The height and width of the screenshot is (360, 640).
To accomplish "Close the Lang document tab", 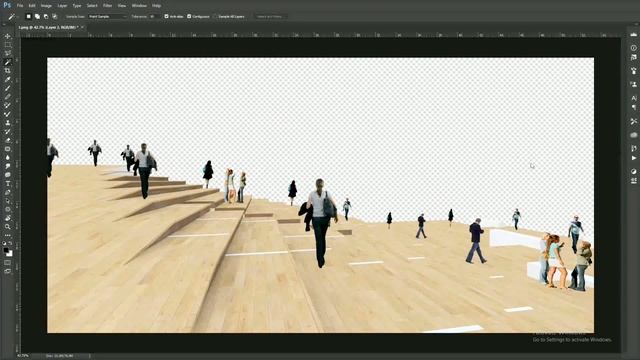I will 82,27.
